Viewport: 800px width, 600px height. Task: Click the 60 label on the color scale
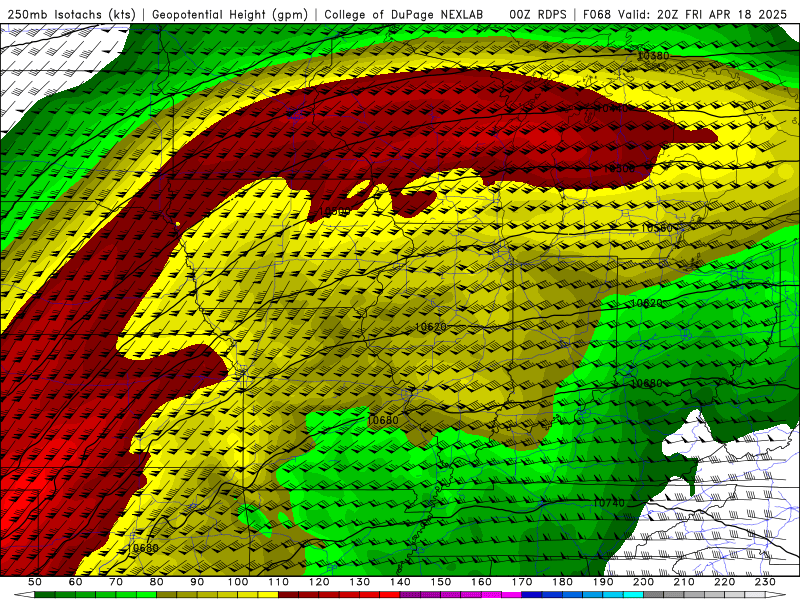pyautogui.click(x=76, y=582)
